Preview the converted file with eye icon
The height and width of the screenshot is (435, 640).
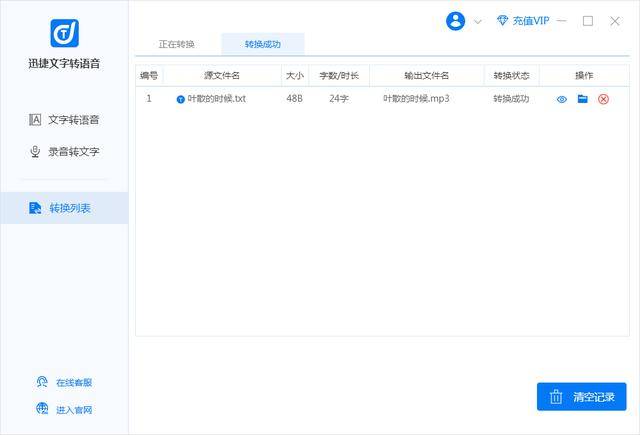(562, 99)
